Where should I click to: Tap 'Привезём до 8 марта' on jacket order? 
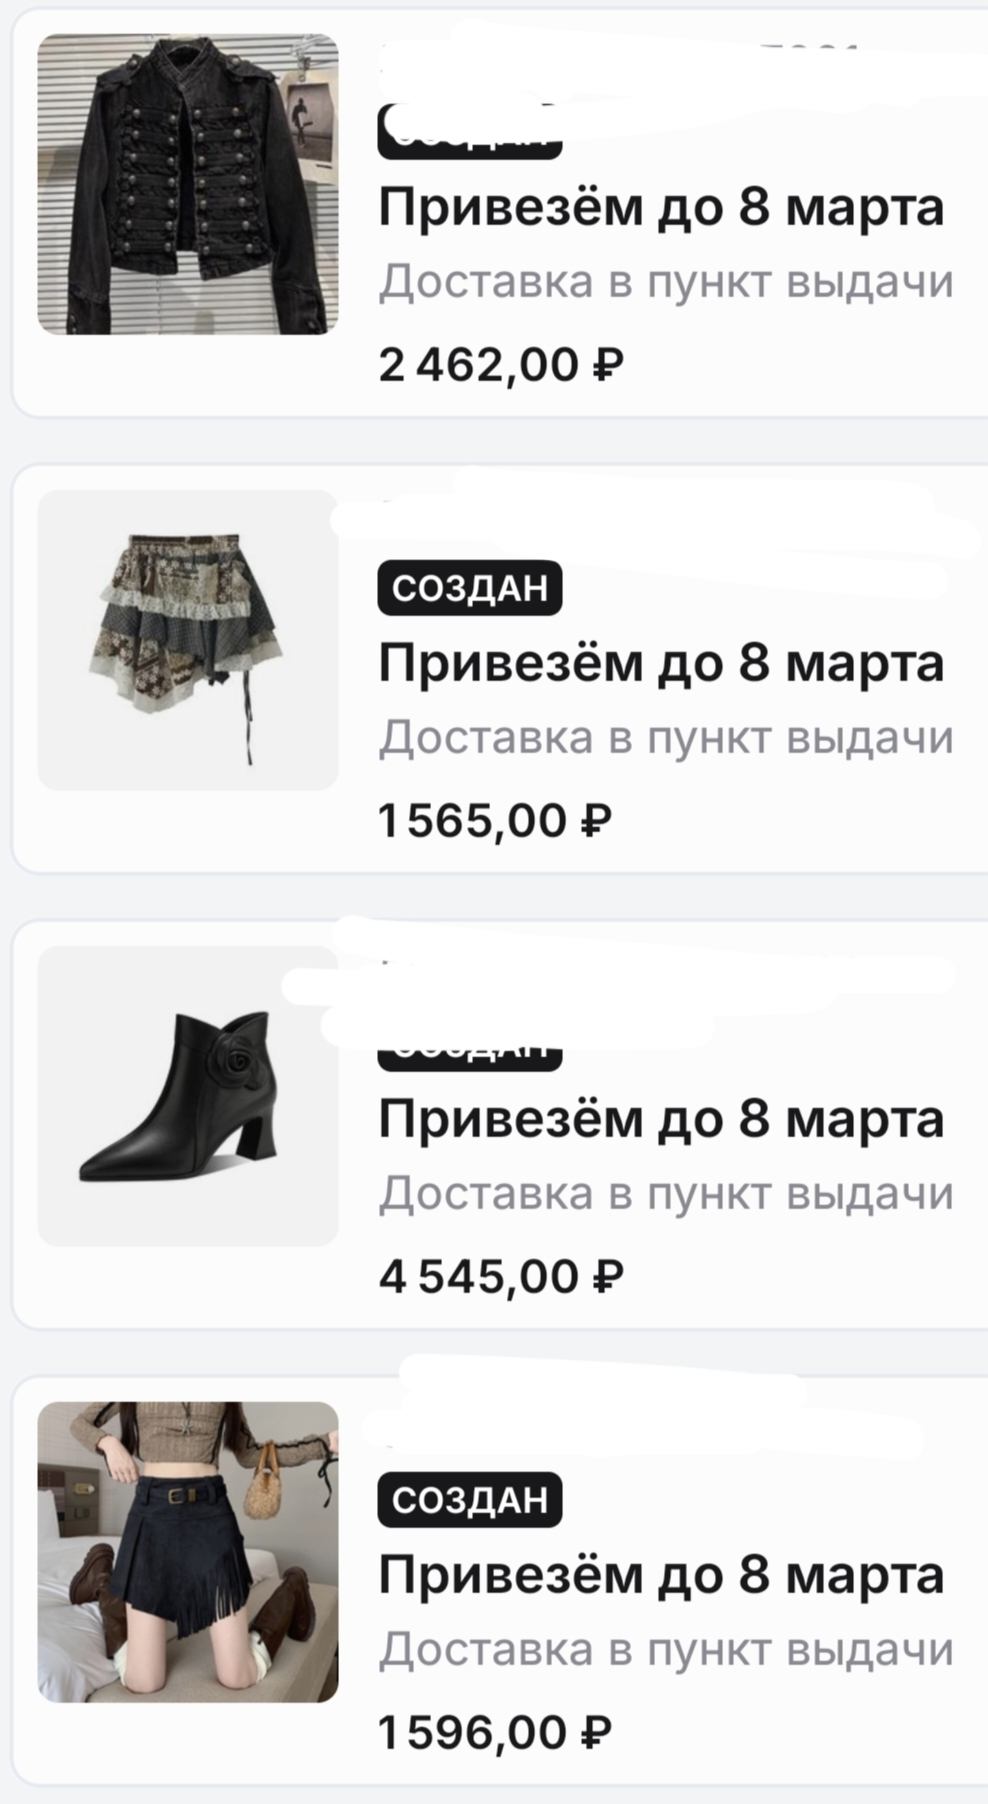[661, 208]
